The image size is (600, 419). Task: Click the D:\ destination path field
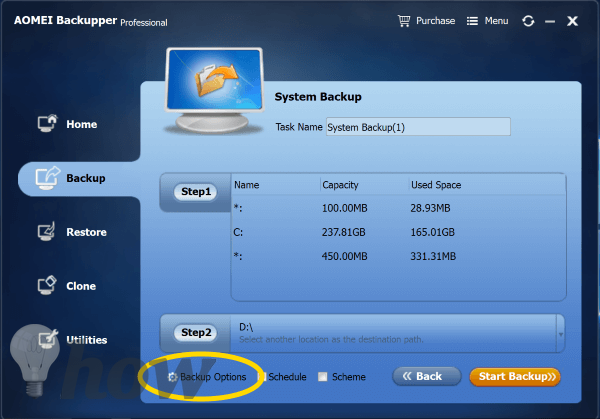click(393, 333)
